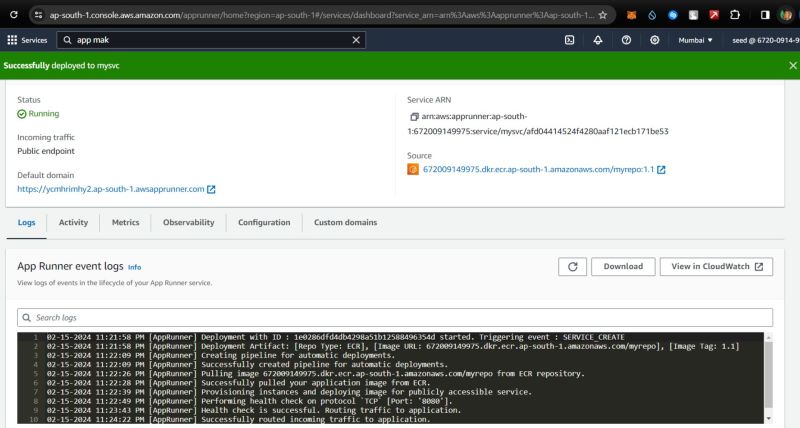Switch to the Activity tab
The image size is (800, 428).
pos(73,222)
